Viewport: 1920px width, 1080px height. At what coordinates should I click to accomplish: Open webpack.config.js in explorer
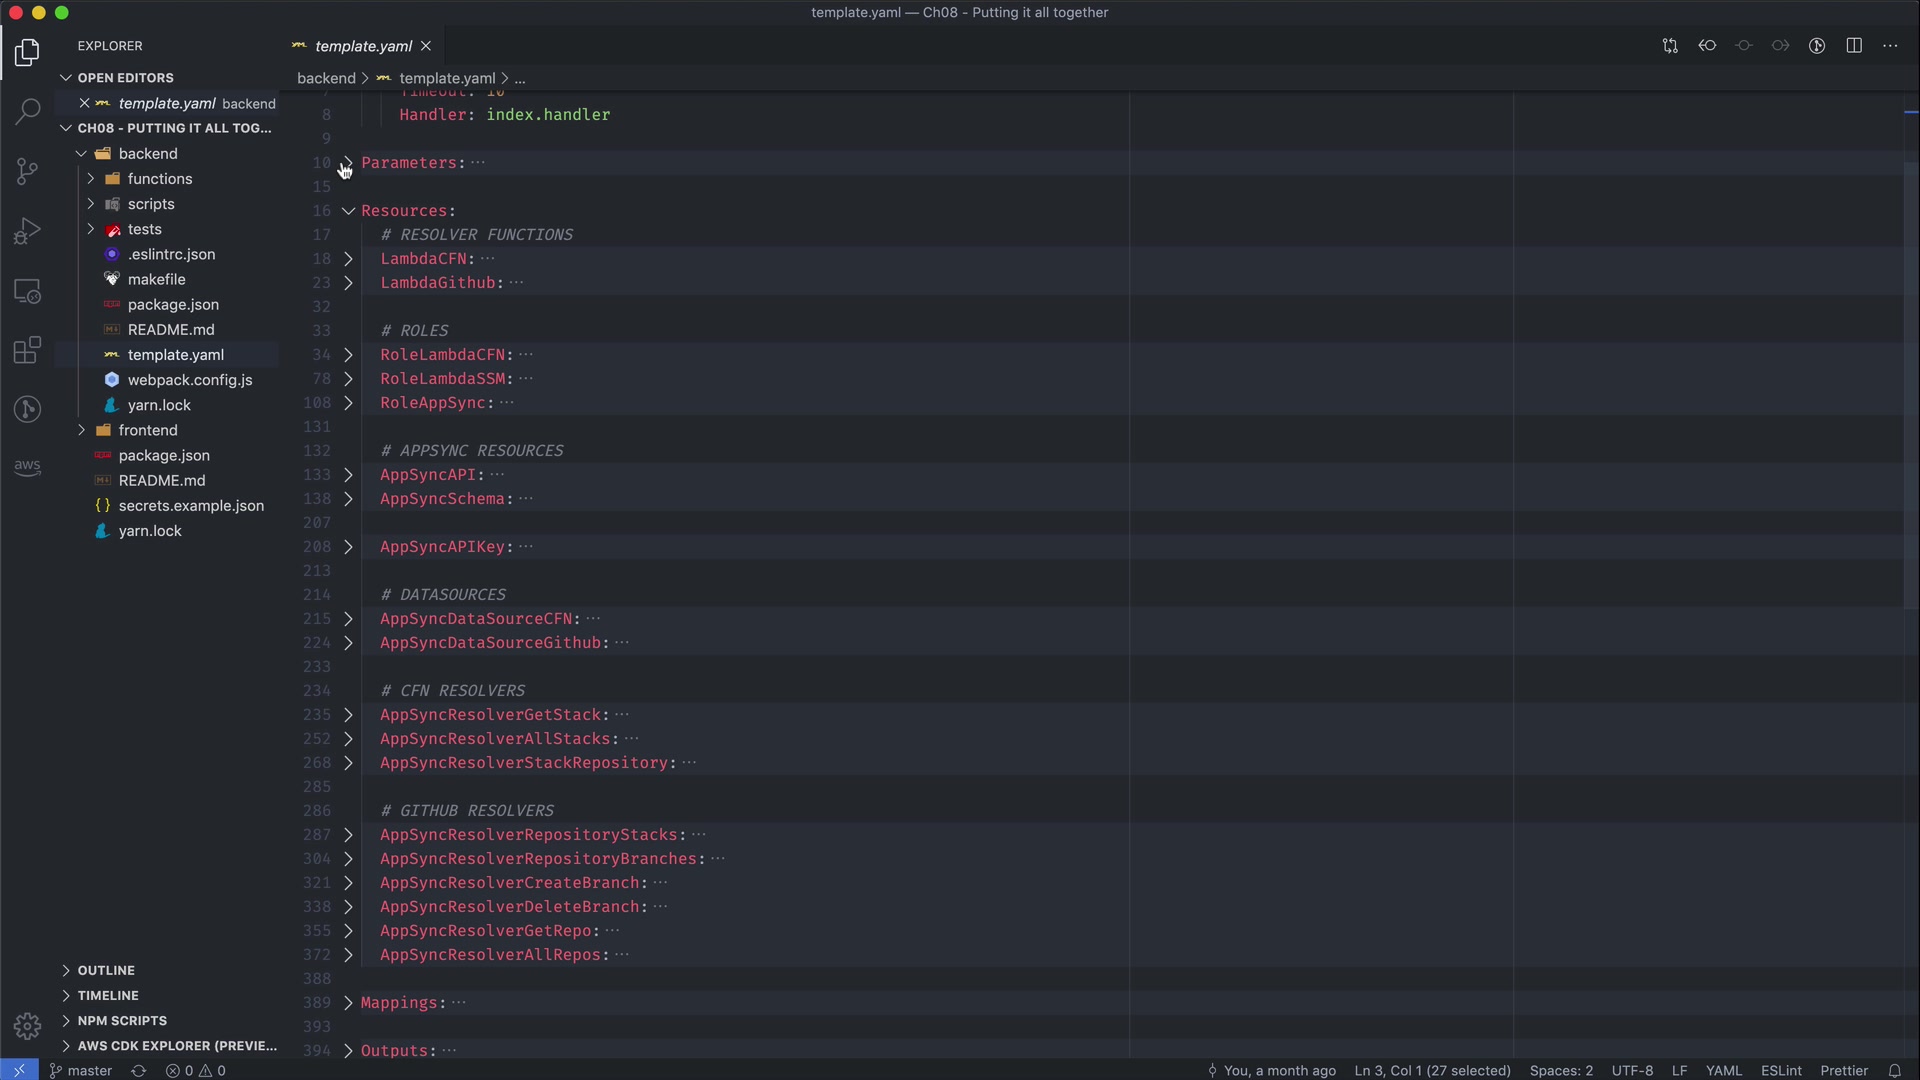(x=189, y=380)
